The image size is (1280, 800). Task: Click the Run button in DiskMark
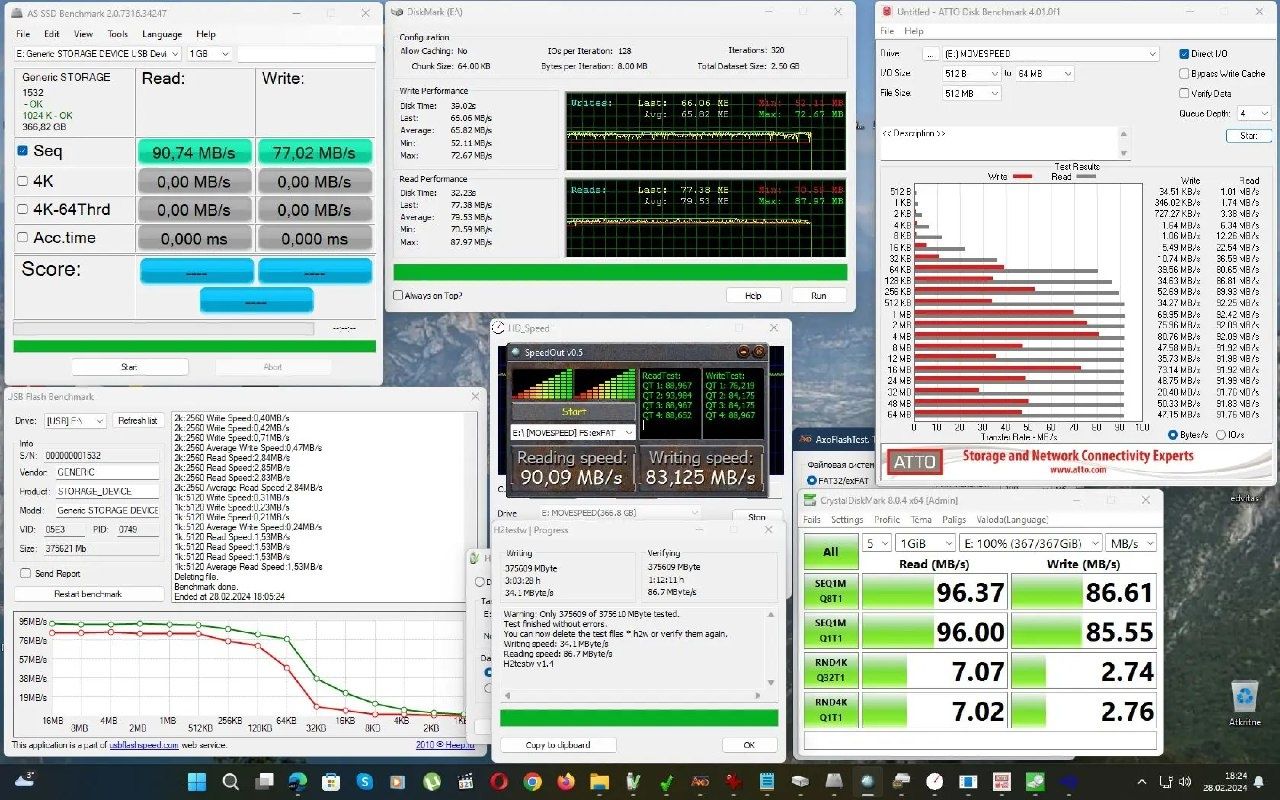[819, 296]
